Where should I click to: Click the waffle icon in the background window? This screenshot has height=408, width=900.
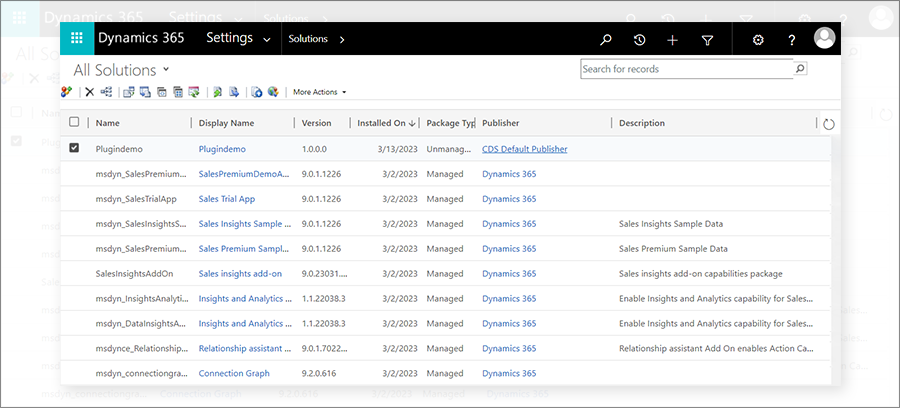click(x=19, y=17)
